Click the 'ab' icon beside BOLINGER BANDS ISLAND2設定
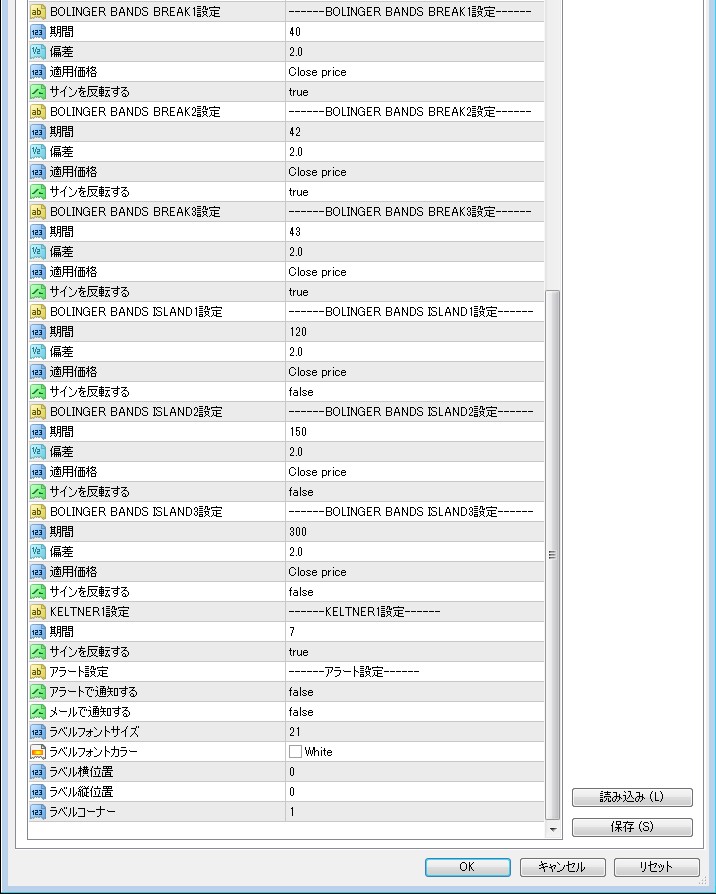Viewport: 716px width, 894px height. [x=38, y=412]
